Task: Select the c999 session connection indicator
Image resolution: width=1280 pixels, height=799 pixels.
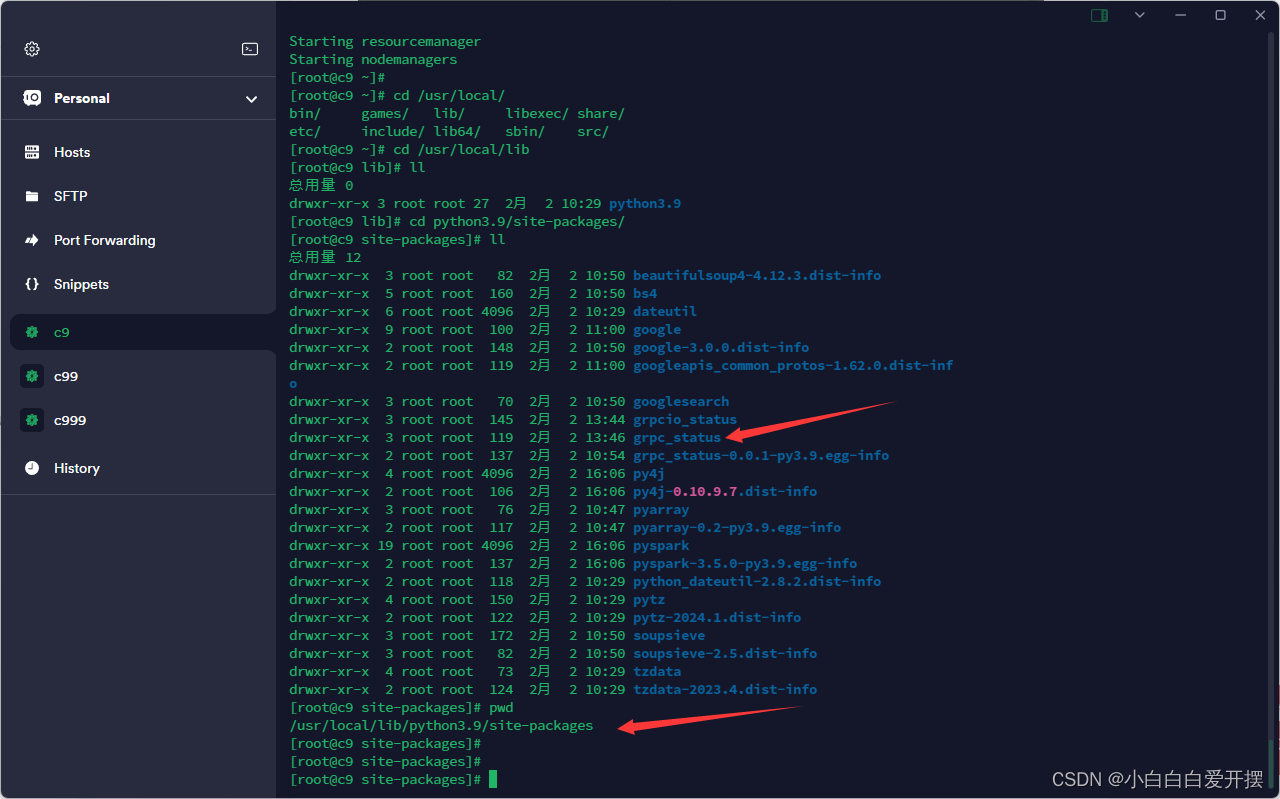Action: 30,420
